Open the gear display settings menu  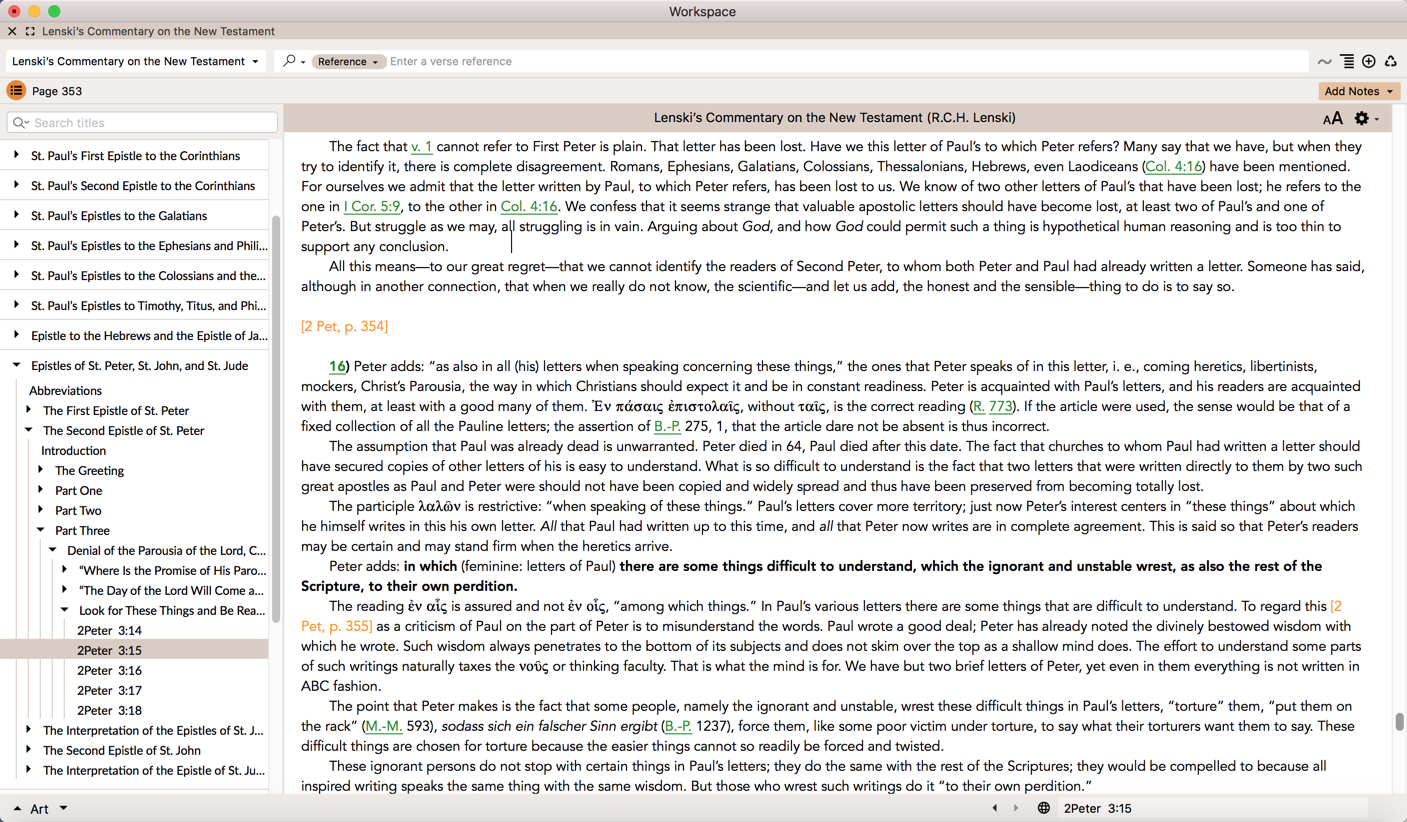click(x=1366, y=118)
